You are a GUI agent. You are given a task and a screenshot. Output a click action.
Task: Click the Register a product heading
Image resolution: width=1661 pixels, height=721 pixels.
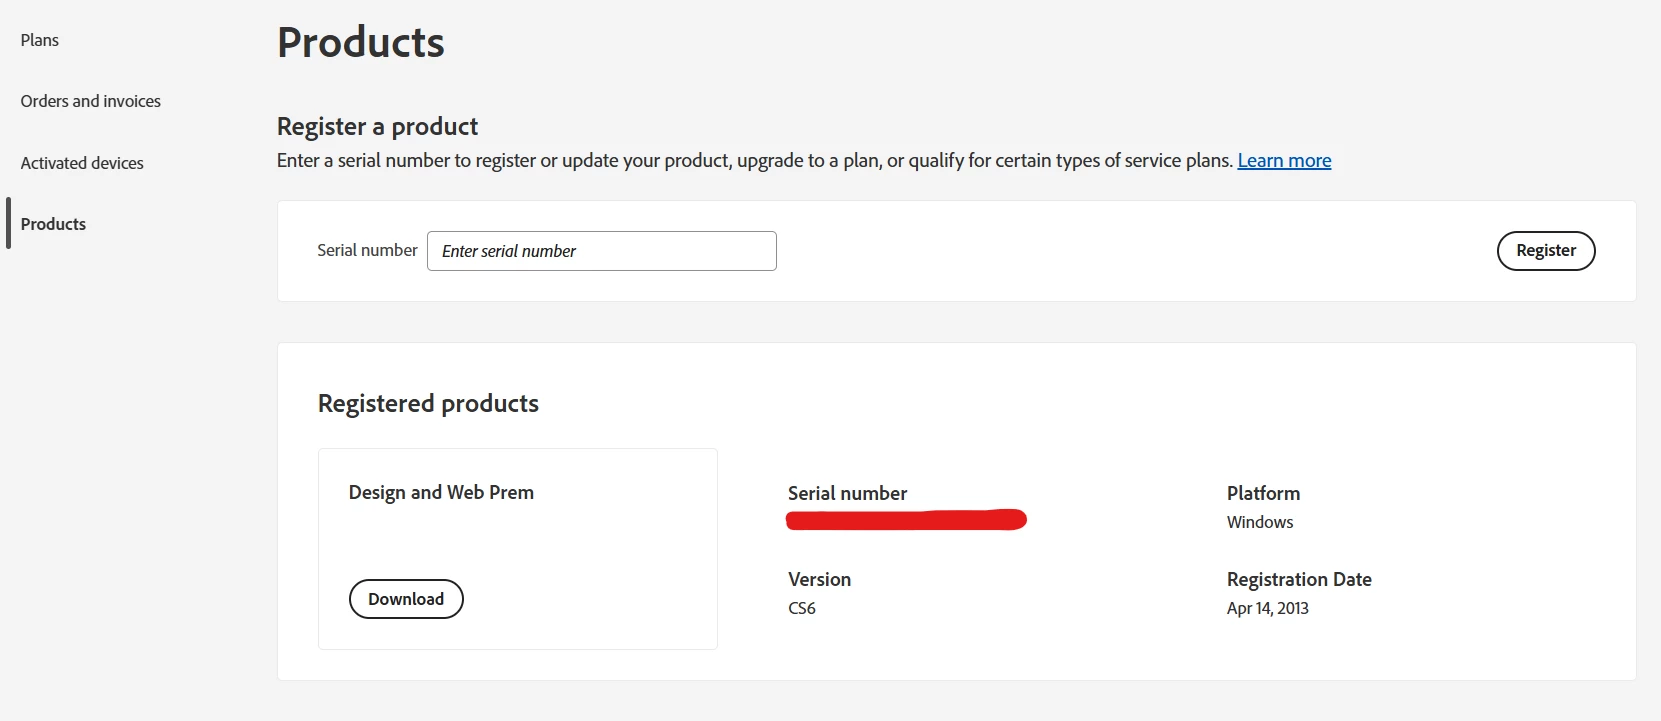coord(377,127)
